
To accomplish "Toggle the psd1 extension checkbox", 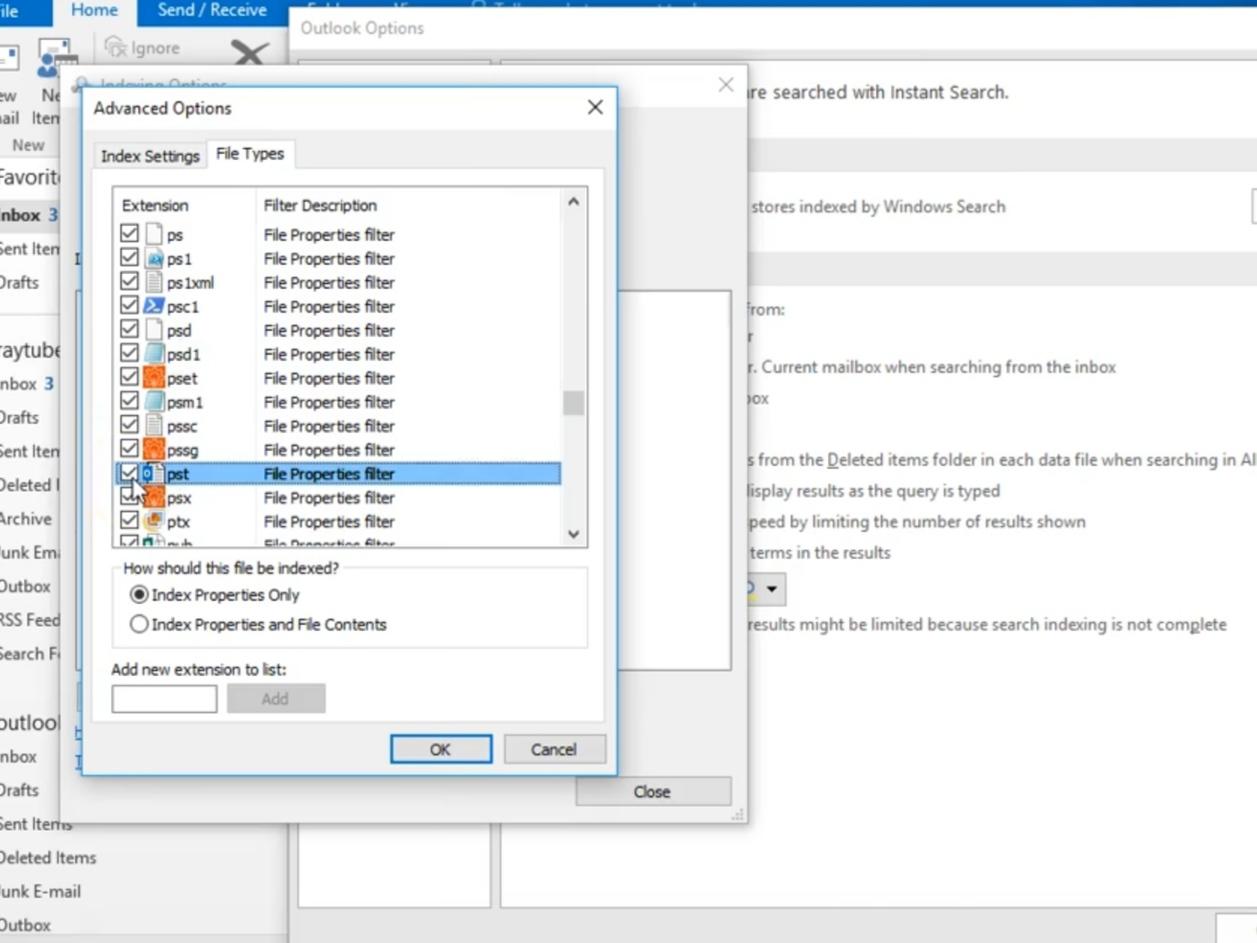I will (x=129, y=354).
